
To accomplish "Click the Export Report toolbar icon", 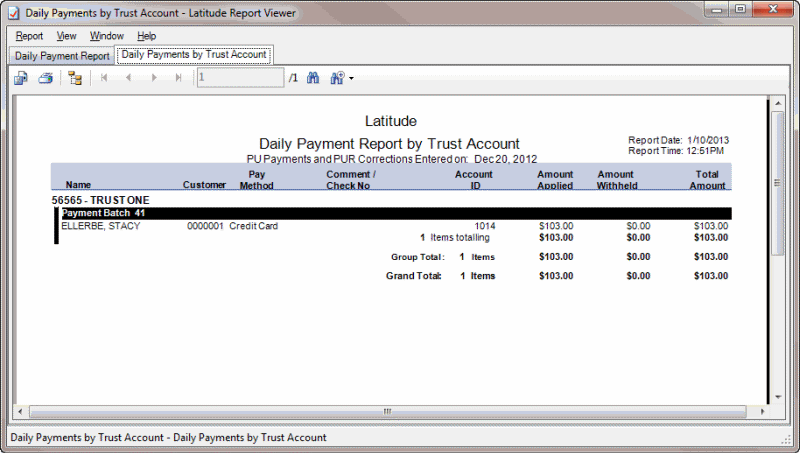I will click(21, 78).
